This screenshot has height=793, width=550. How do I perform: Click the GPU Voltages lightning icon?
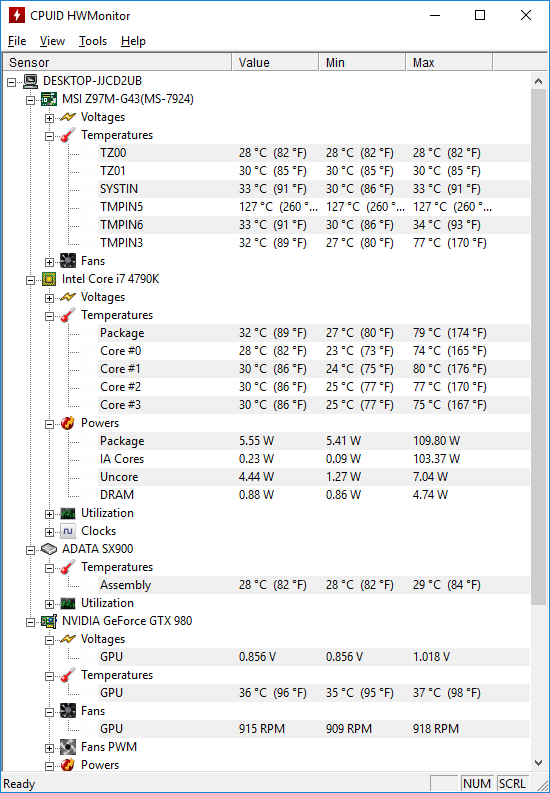tap(68, 639)
